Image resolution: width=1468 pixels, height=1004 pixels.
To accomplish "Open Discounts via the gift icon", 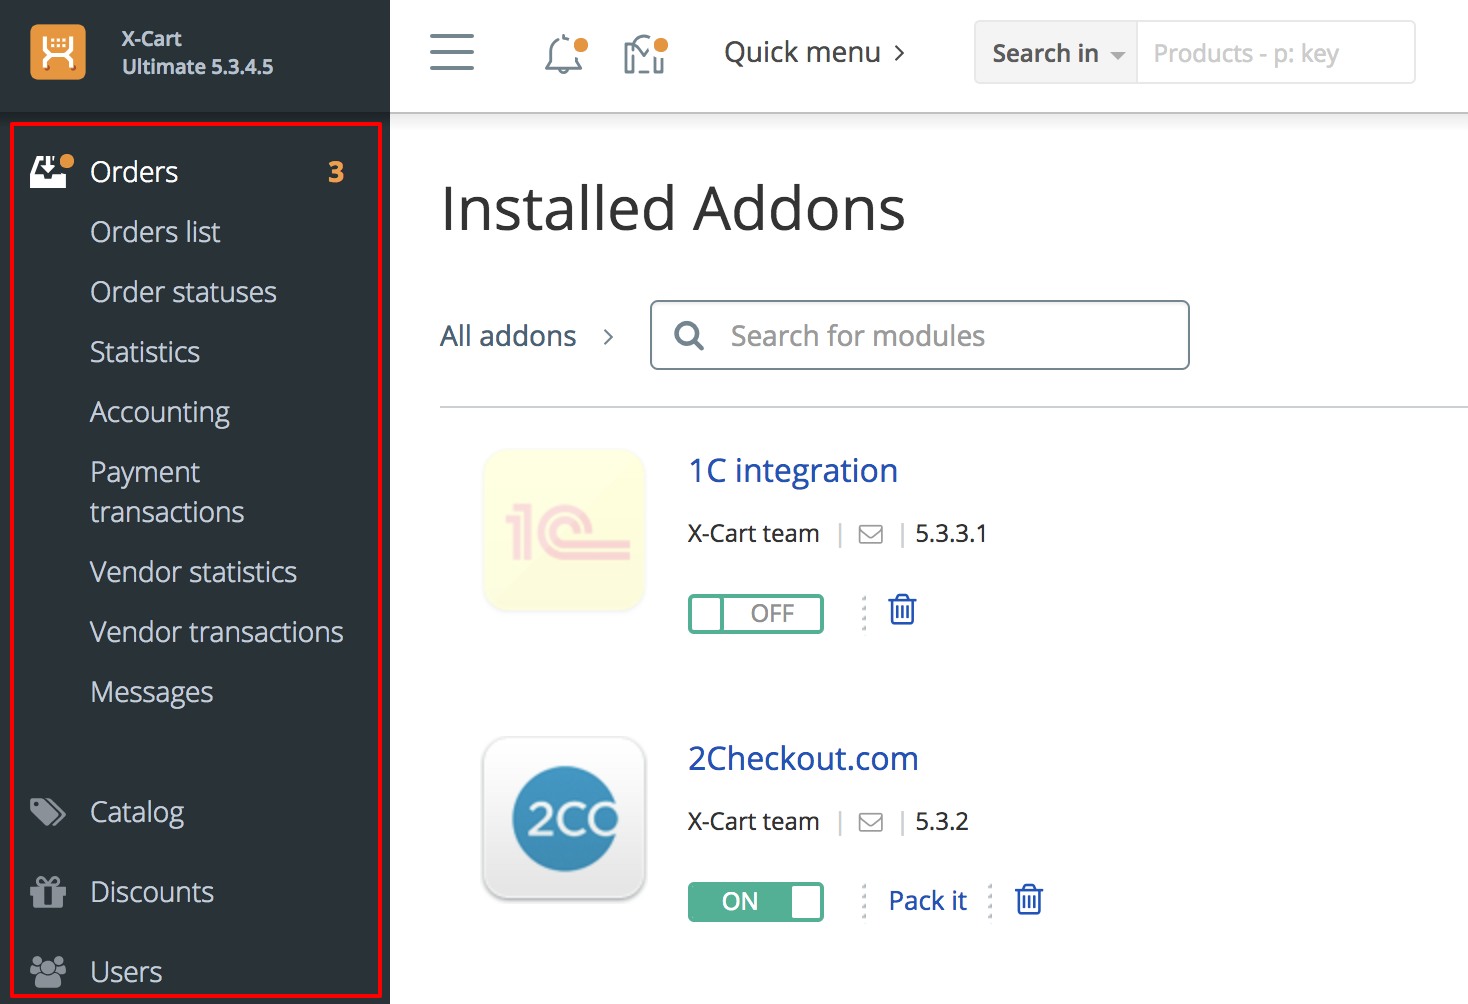I will click(x=45, y=891).
